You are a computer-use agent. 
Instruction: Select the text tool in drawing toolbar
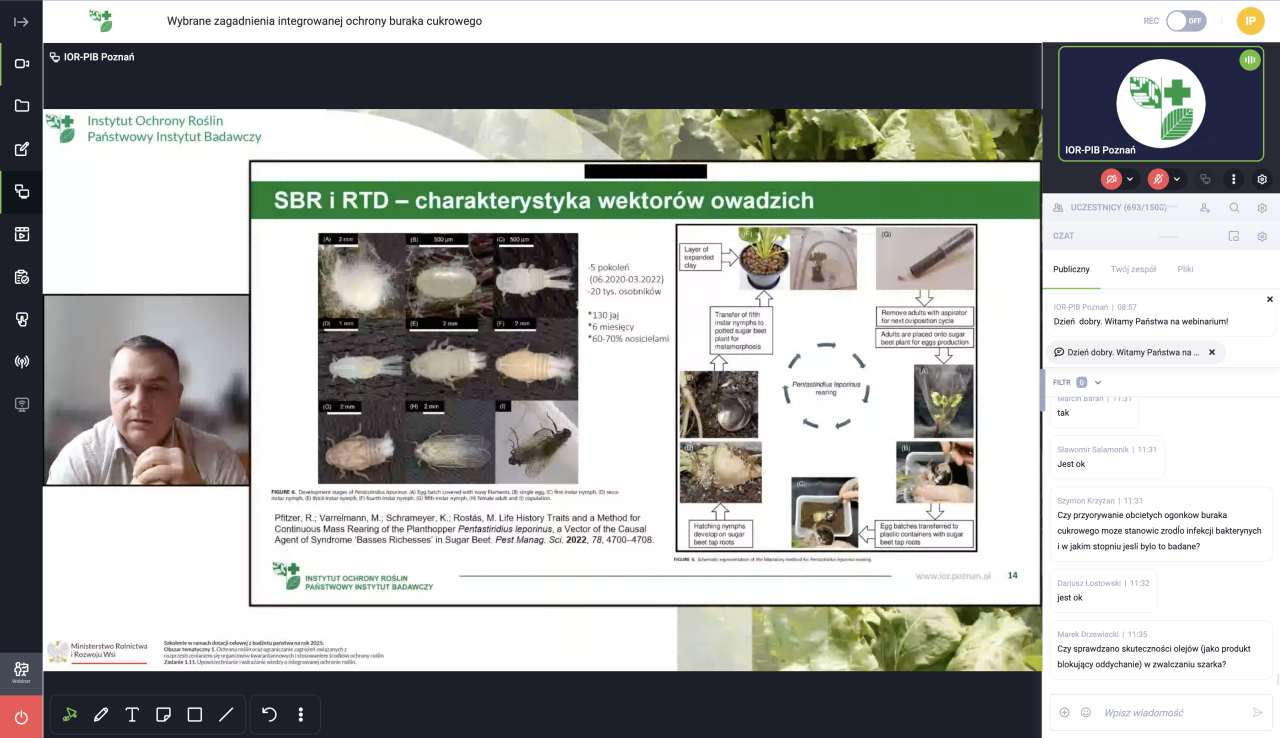[132, 714]
